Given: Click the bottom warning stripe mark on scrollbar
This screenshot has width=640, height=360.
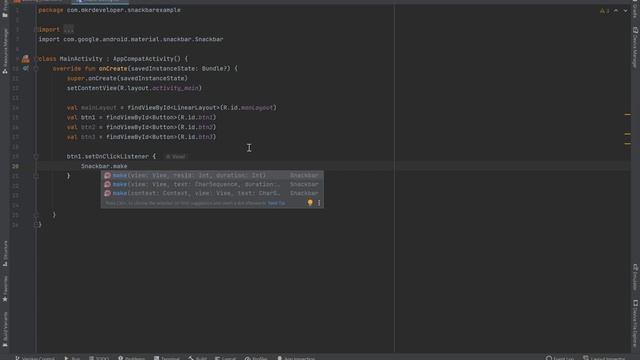Looking at the screenshot, I should [628, 144].
